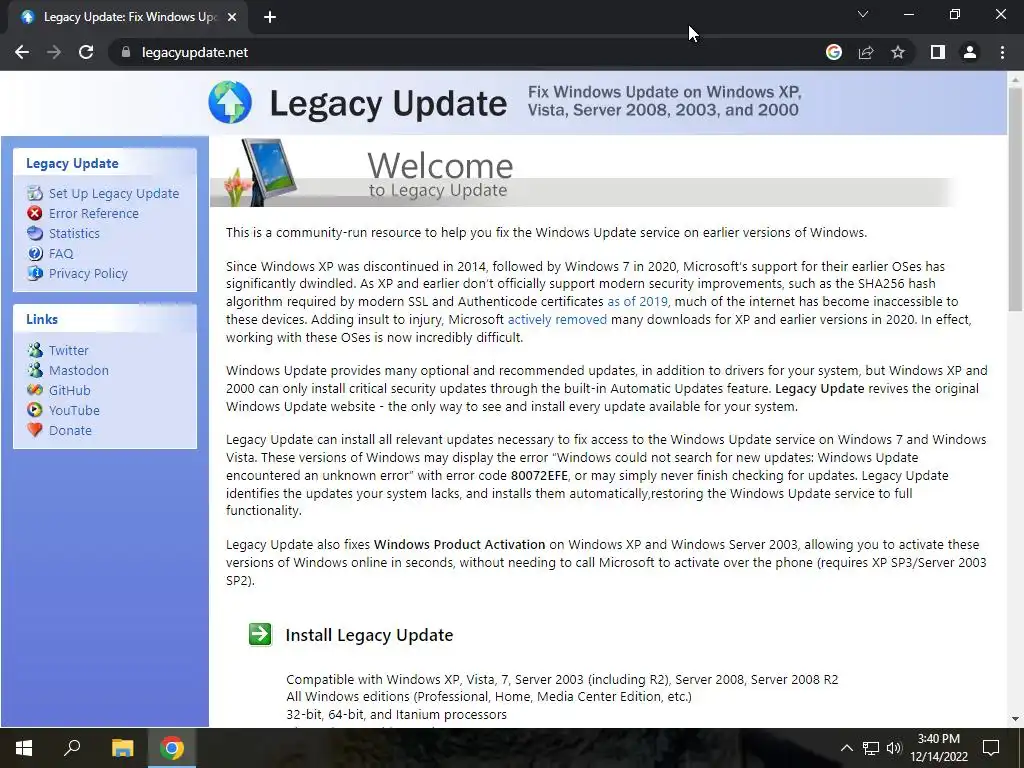
Task: Open the YouTube text link
Action: point(74,410)
